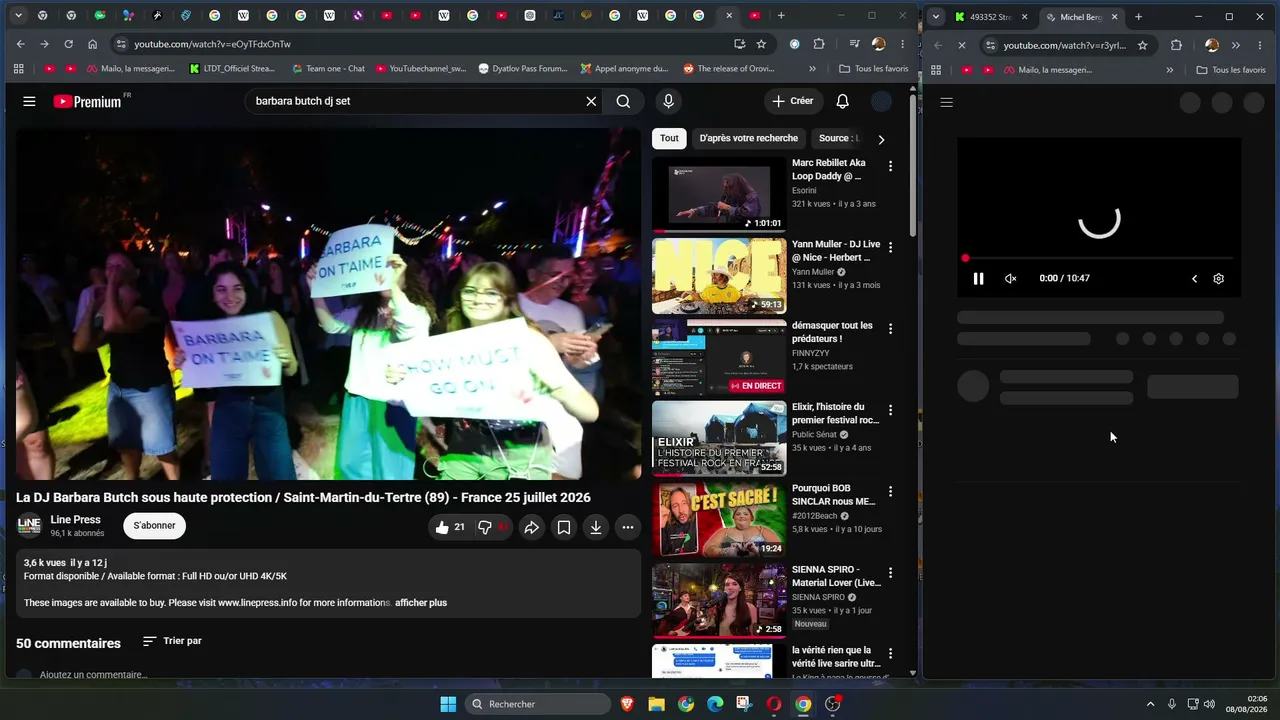This screenshot has width=1280, height=720.
Task: Open a new tab in left Chrome
Action: coord(781,16)
